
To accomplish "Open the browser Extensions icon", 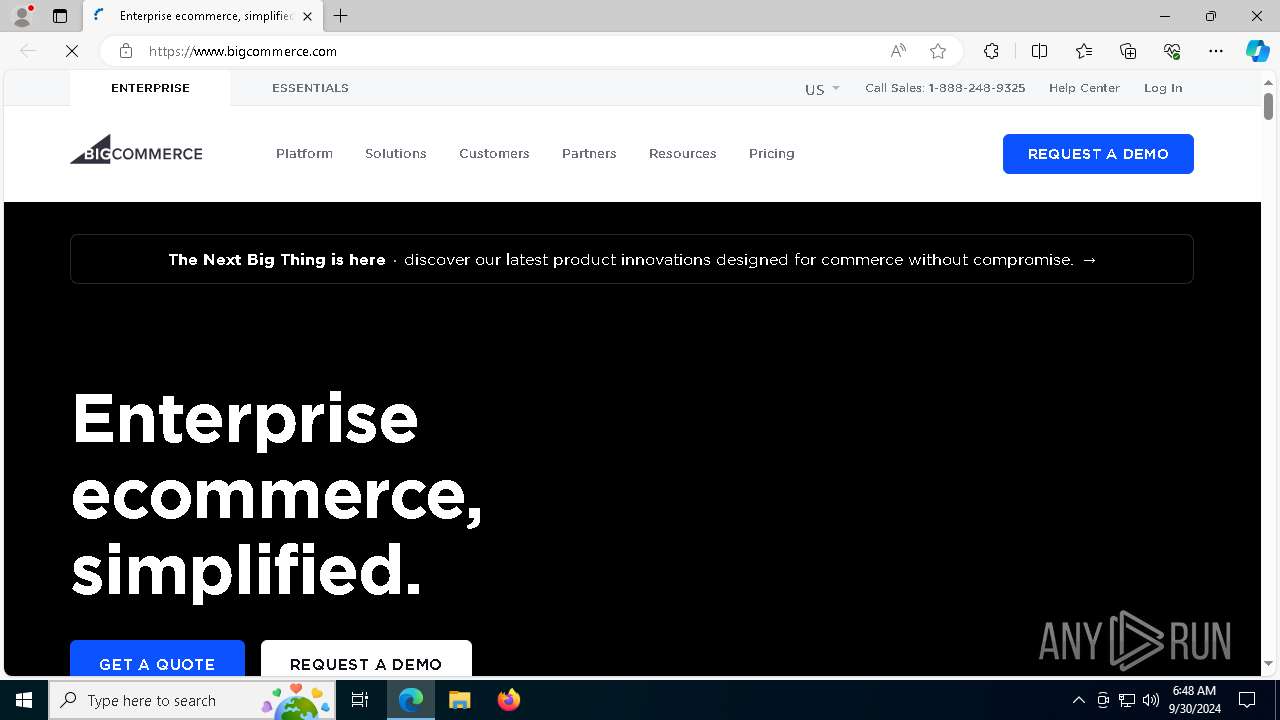I will point(991,51).
